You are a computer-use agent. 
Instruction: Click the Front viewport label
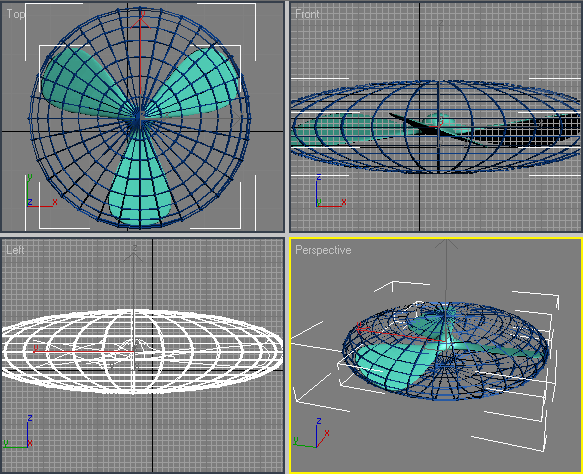307,14
